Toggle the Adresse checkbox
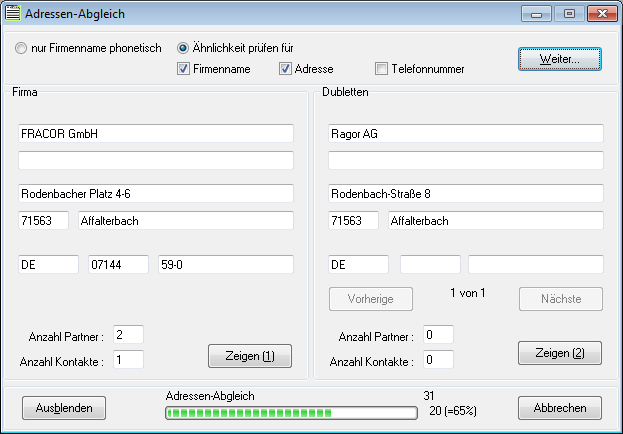The width and height of the screenshot is (623, 434). pos(286,69)
